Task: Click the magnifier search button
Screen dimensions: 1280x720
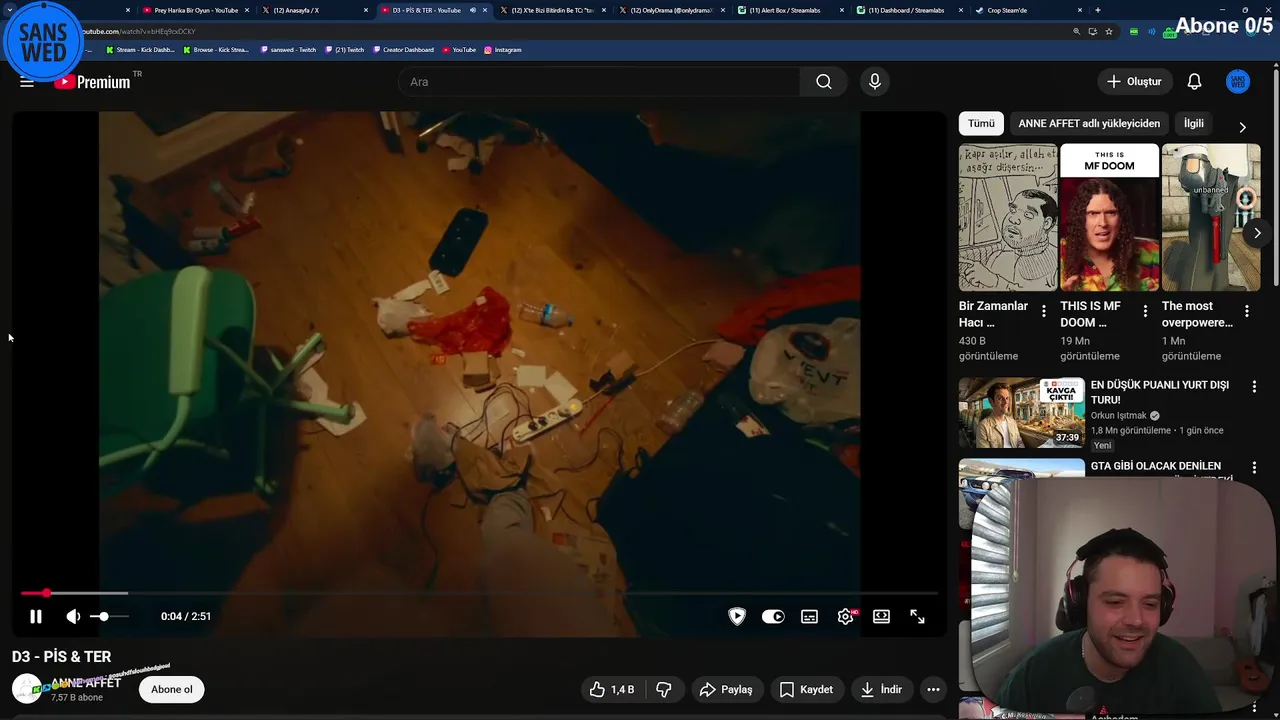Action: (824, 82)
